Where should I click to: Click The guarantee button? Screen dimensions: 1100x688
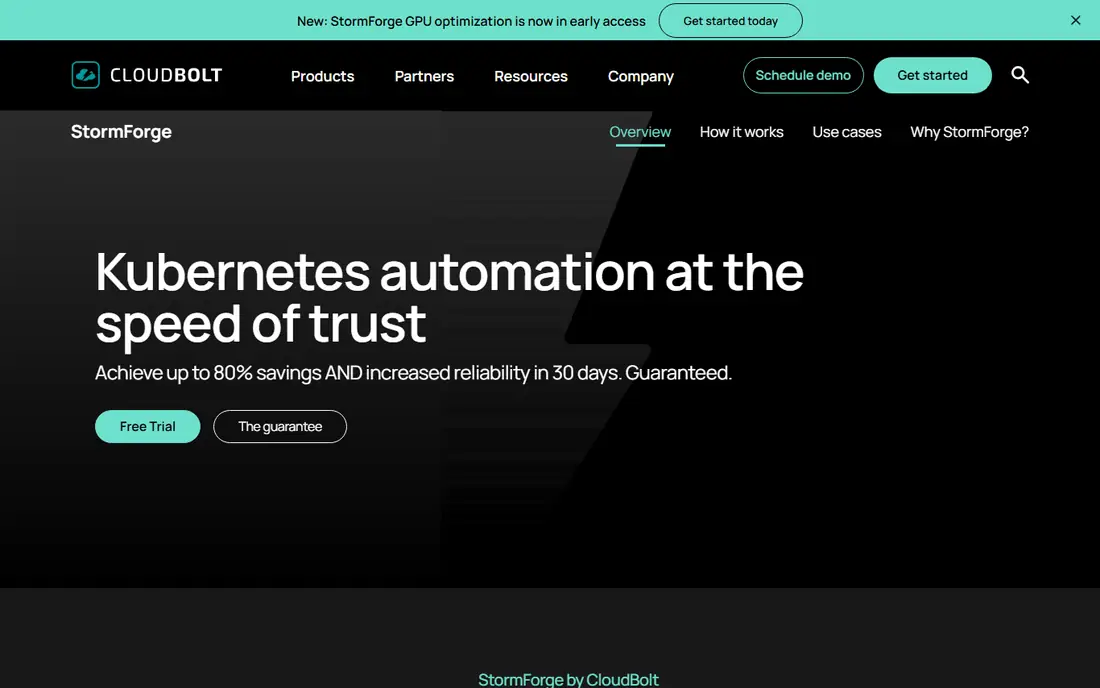tap(280, 426)
